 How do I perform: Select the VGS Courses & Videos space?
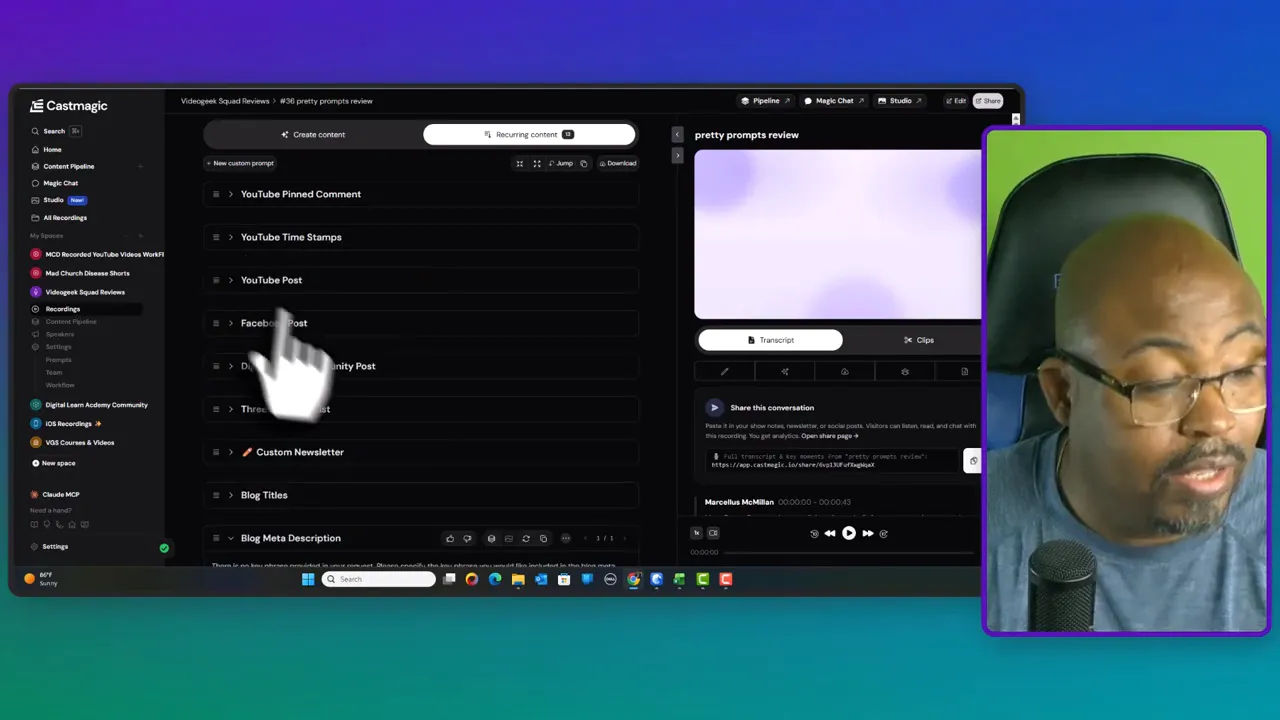[73, 442]
